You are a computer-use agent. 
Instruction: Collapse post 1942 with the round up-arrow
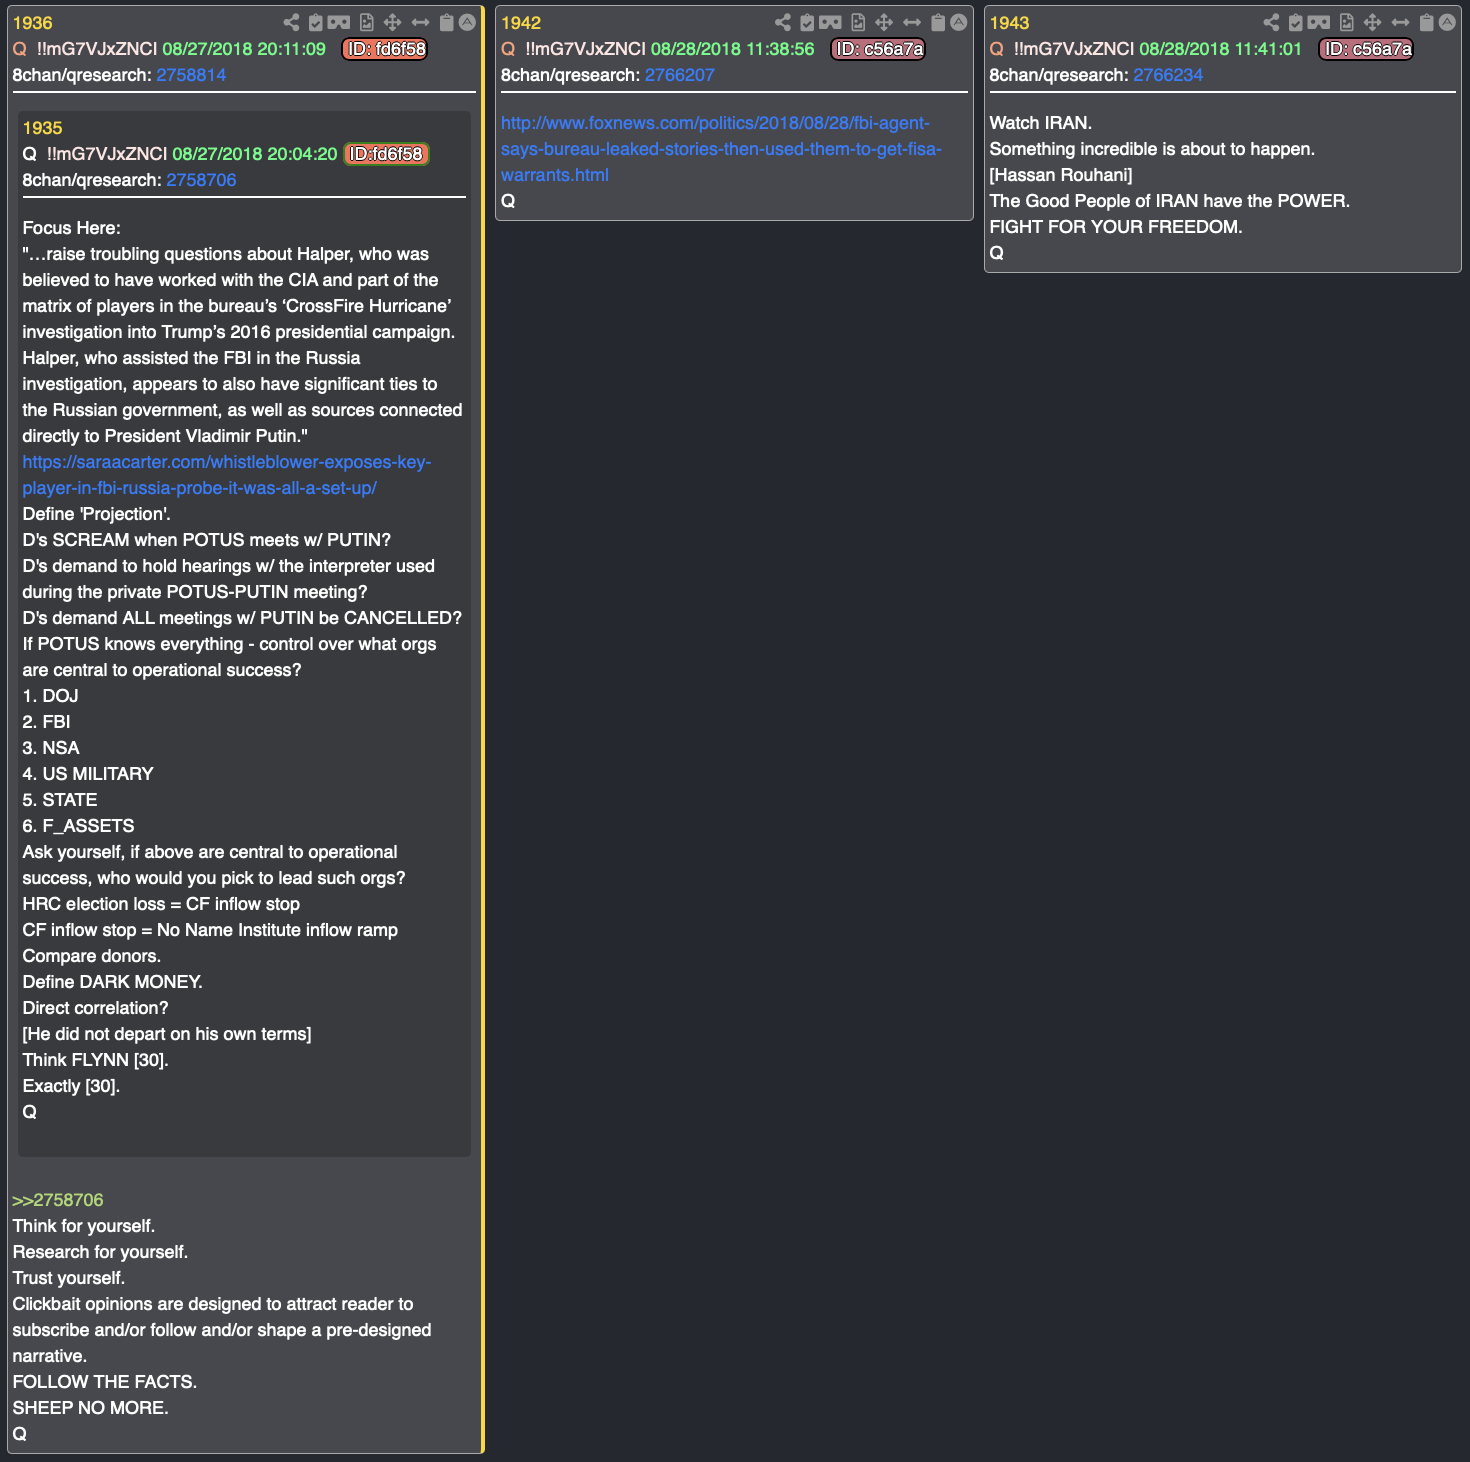coord(959,22)
